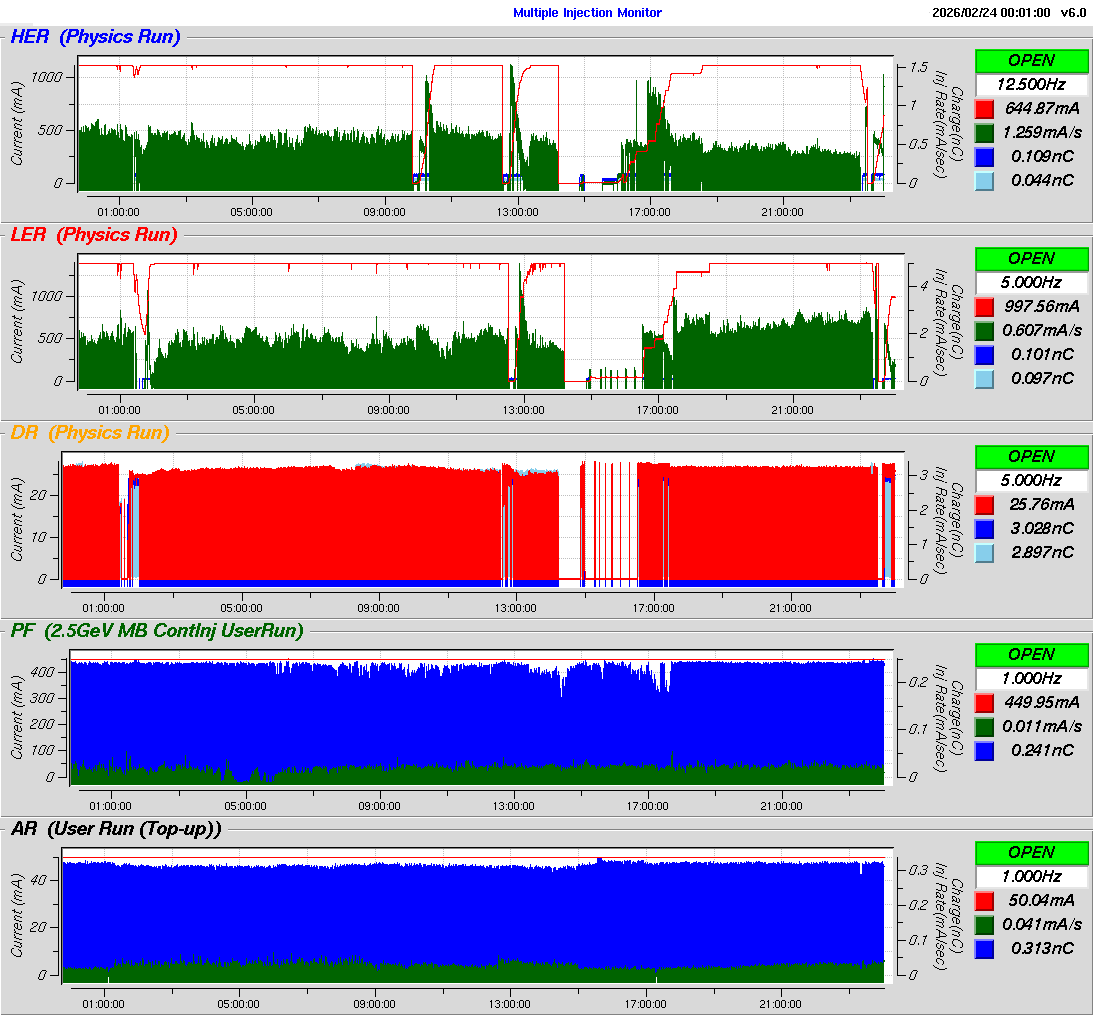Viewport: 1093px width, 1015px height.
Task: Click the PF OPEN status button
Action: [x=1031, y=655]
